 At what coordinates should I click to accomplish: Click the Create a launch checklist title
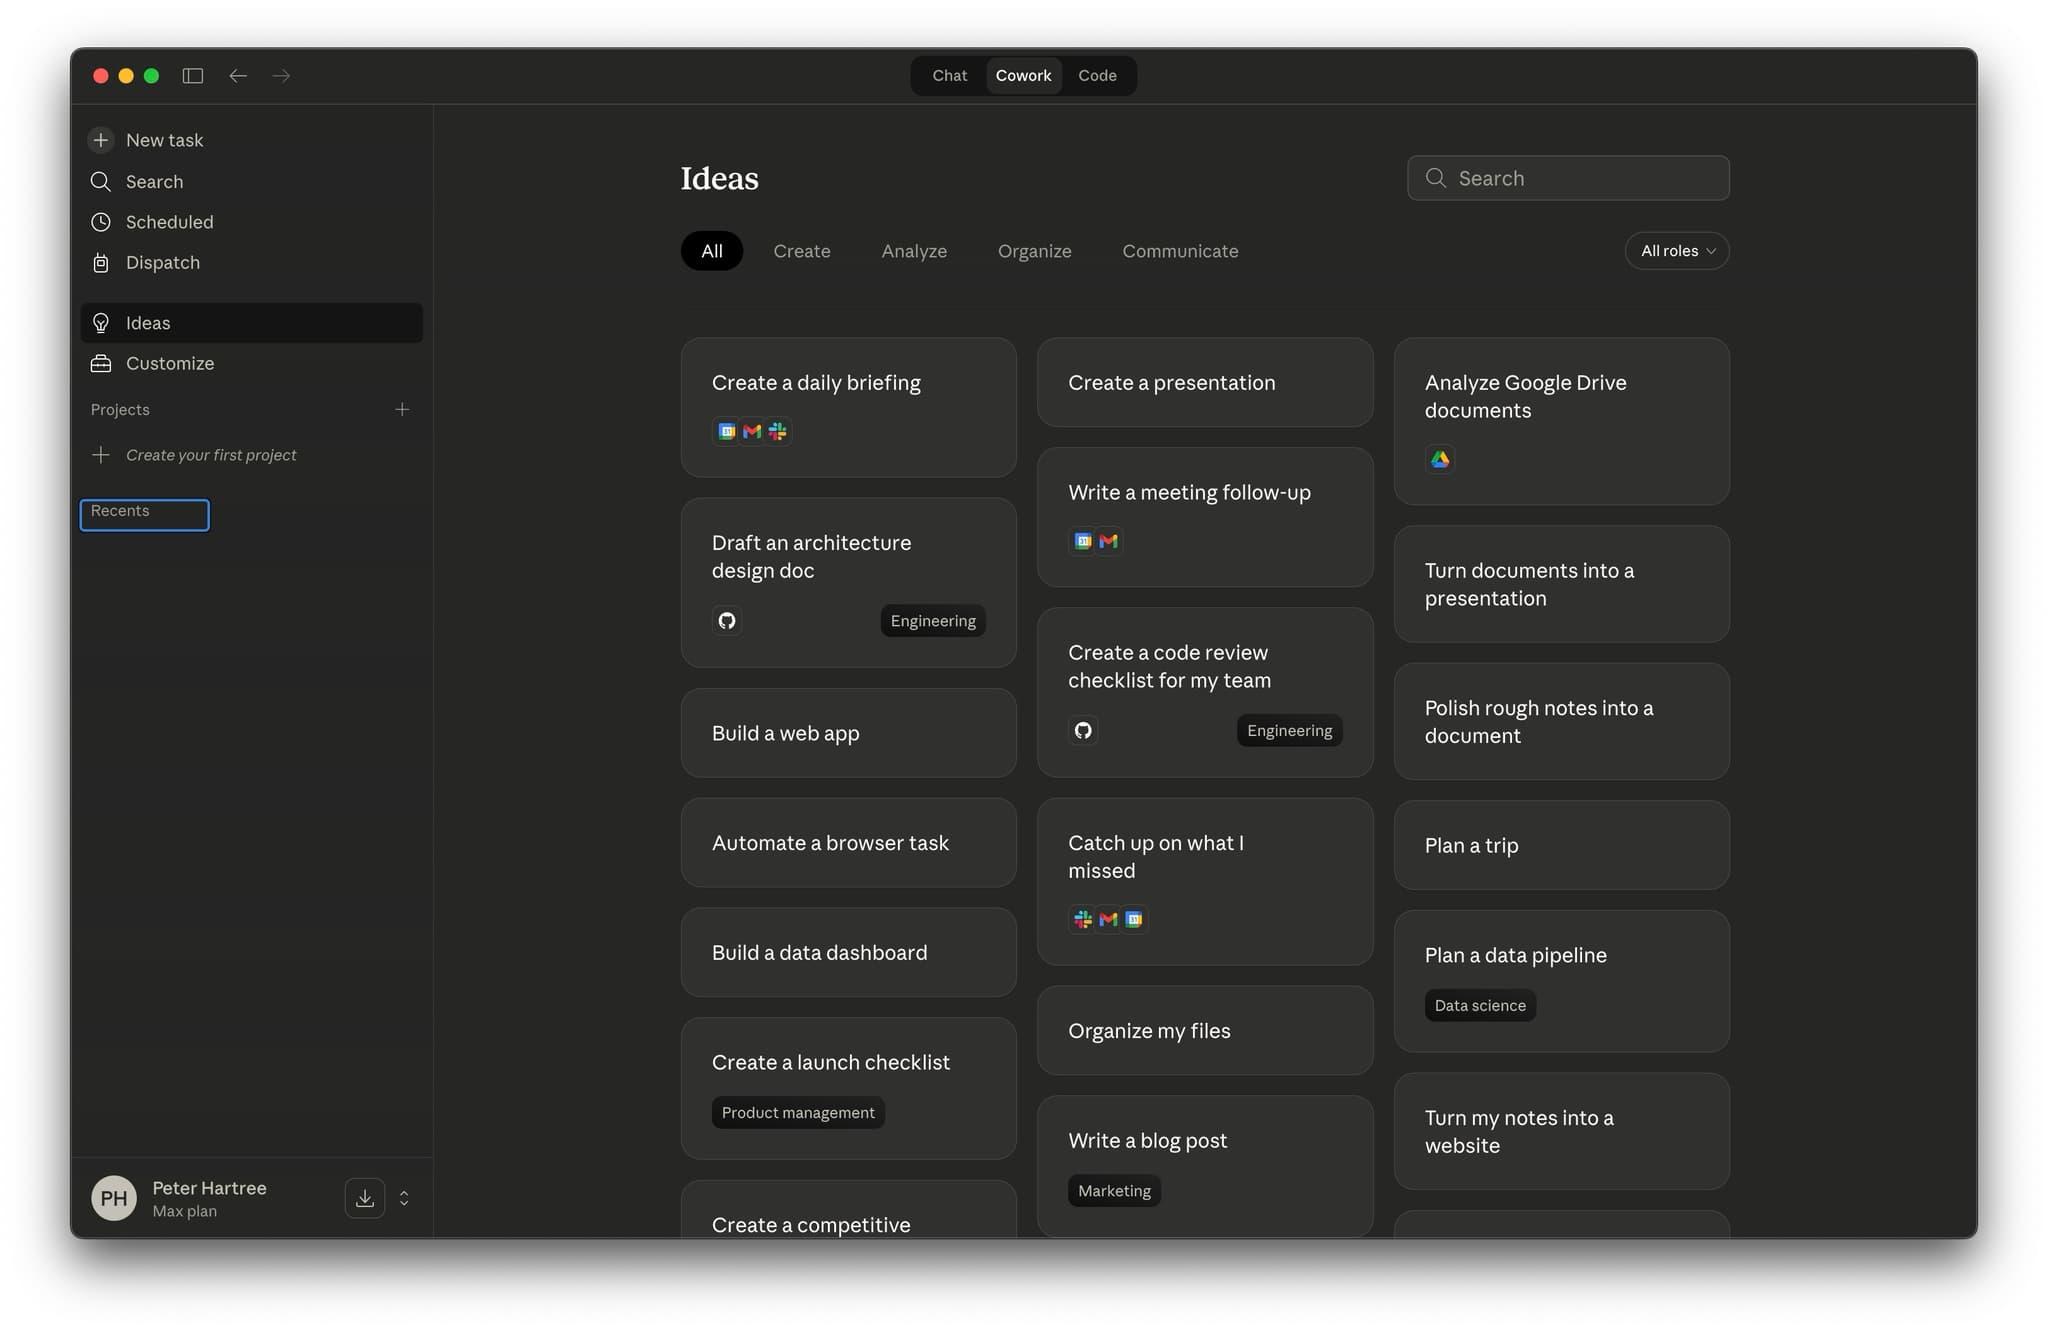[831, 1063]
